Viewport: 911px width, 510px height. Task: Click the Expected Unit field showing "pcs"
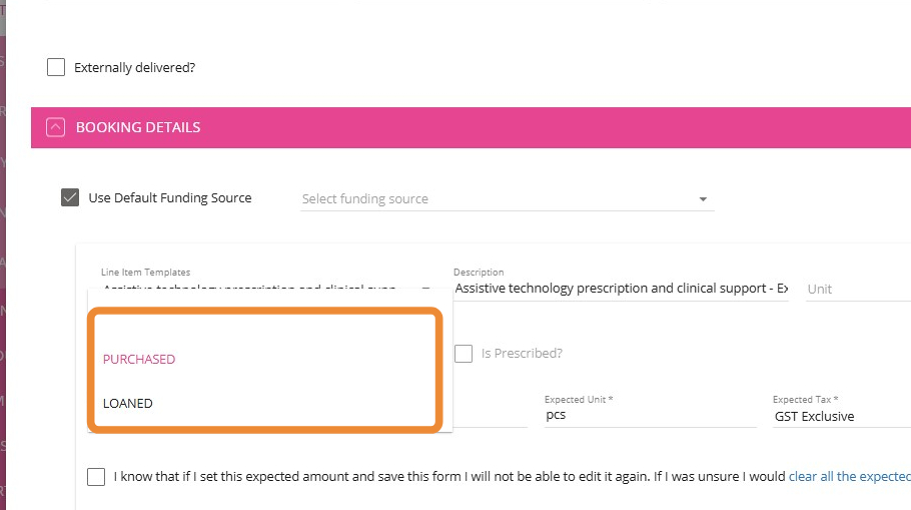click(x=650, y=415)
